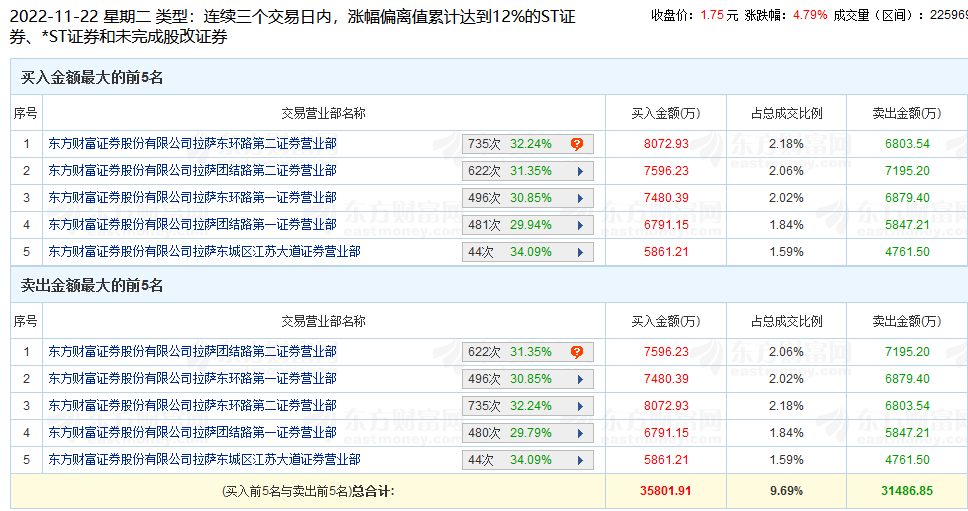Viewport: 968px width, 511px height.
Task: Select buy amount 8072.93 in buy list row 1
Action: (666, 144)
